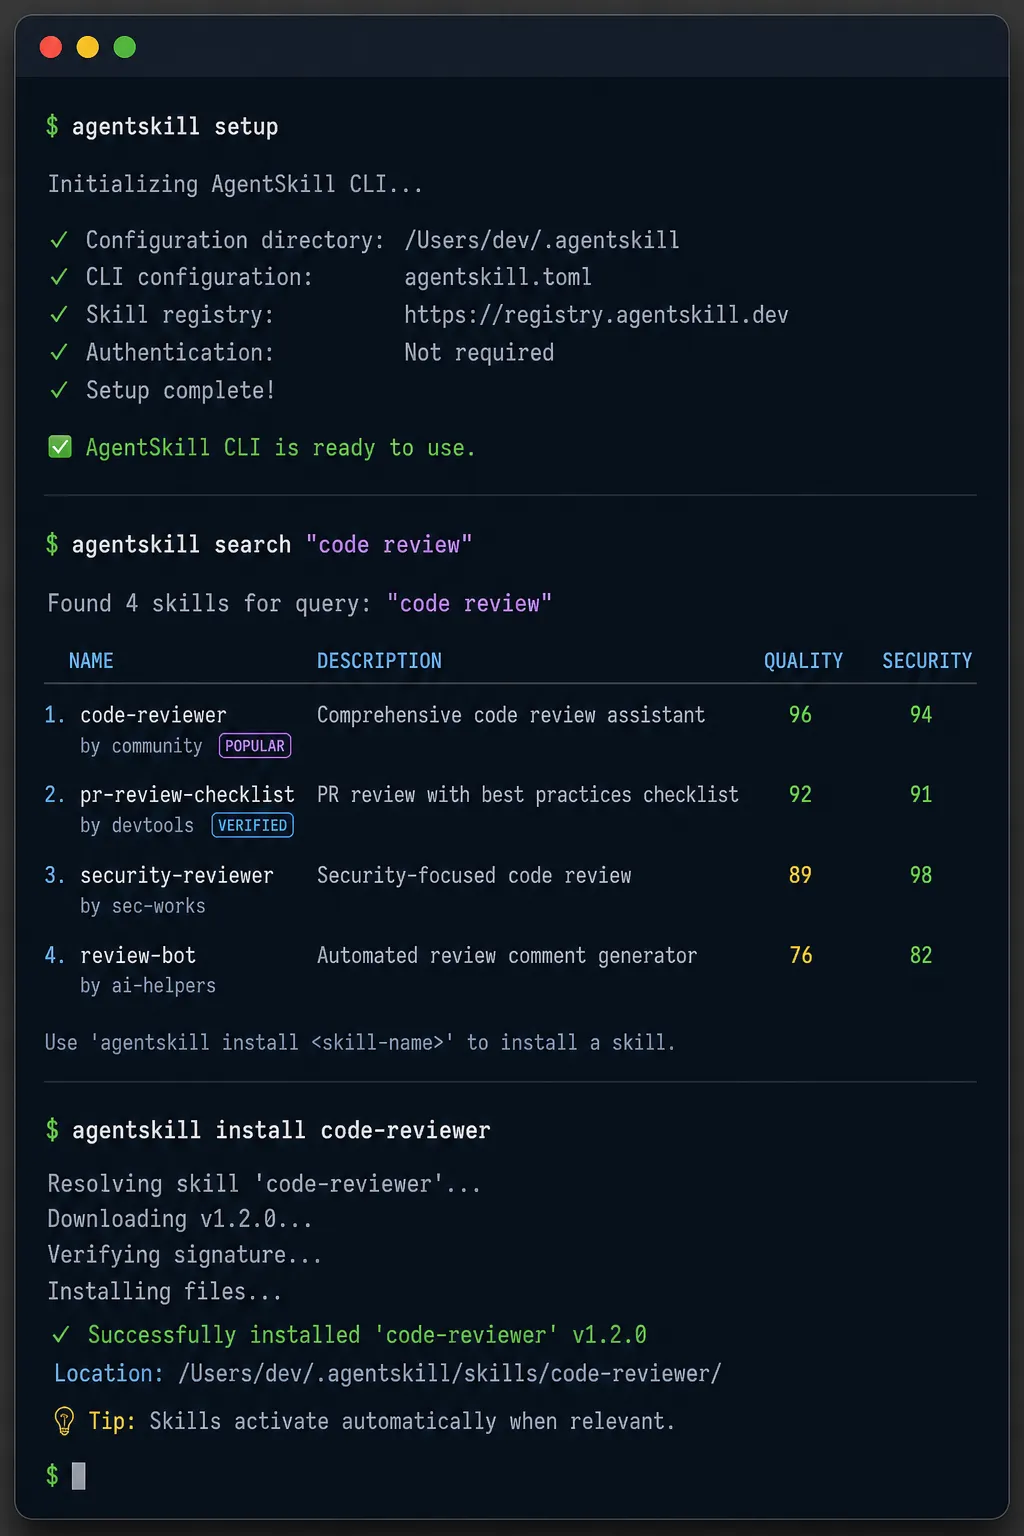Click the POPULAR badge on code-reviewer
Viewport: 1024px width, 1536px height.
tap(255, 746)
